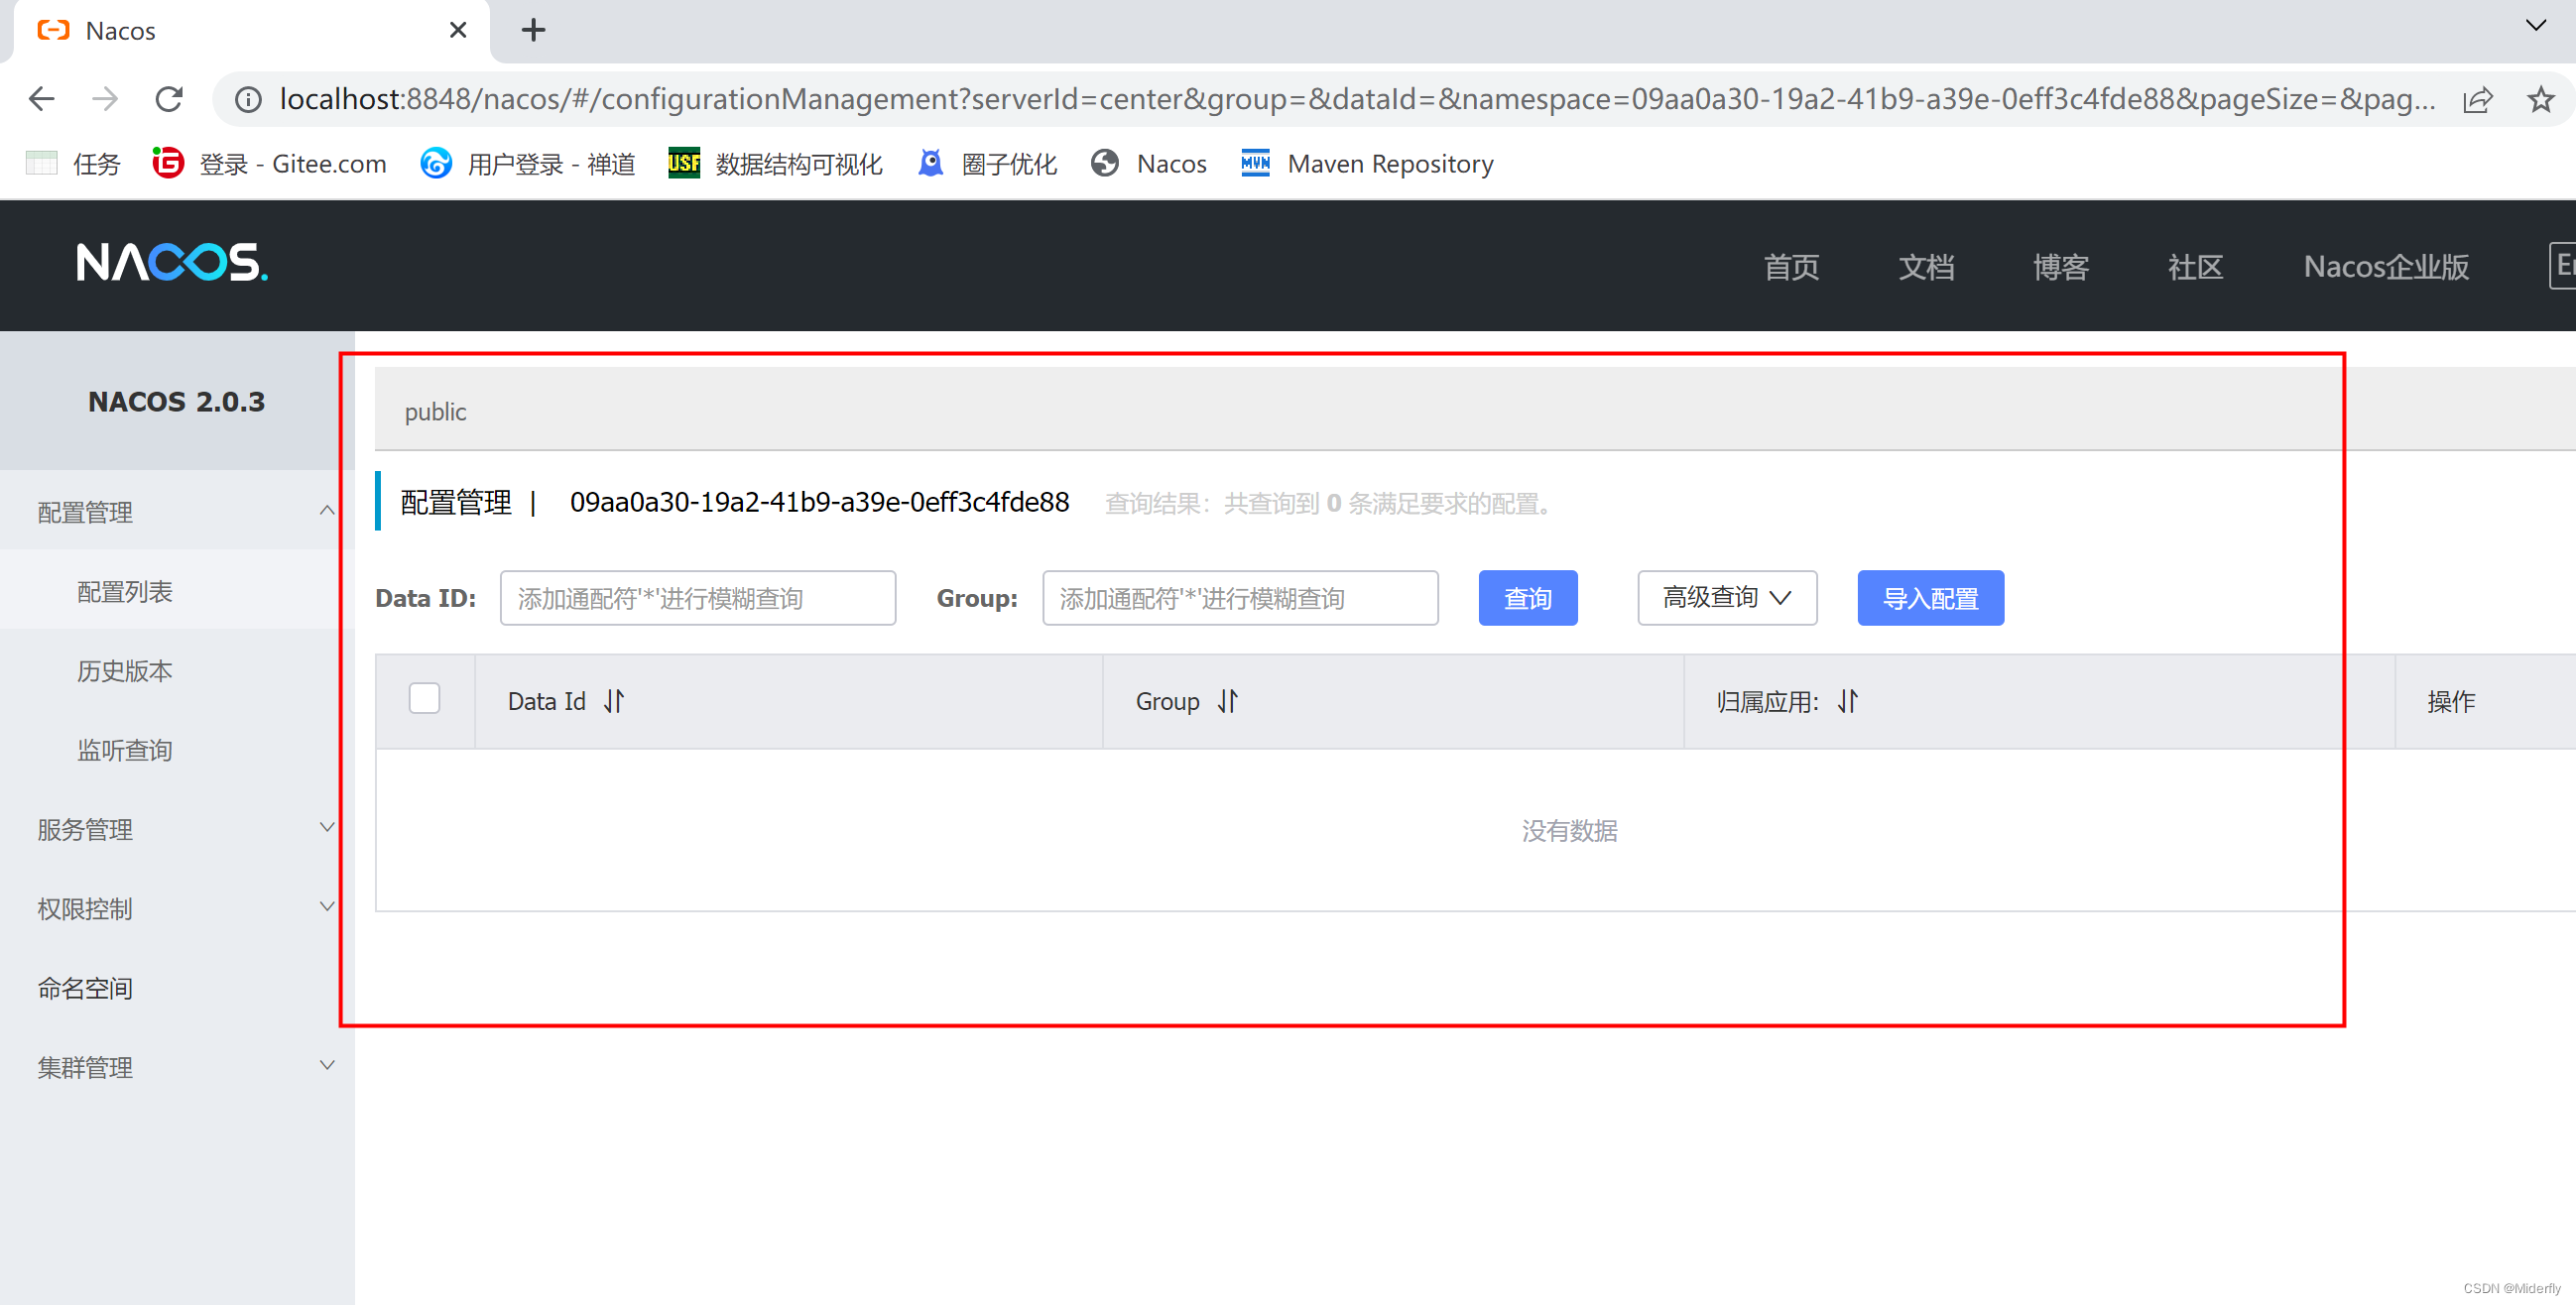Click the 查询 button

click(1528, 598)
